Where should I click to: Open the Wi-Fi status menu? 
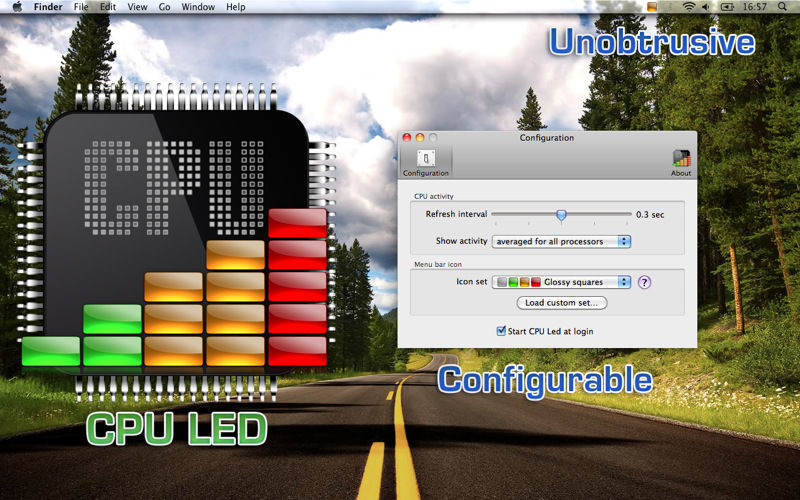pos(689,7)
